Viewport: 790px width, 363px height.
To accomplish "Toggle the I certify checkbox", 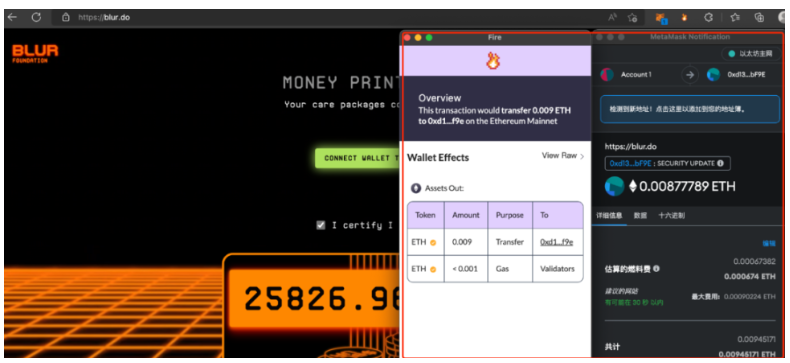I will (320, 225).
